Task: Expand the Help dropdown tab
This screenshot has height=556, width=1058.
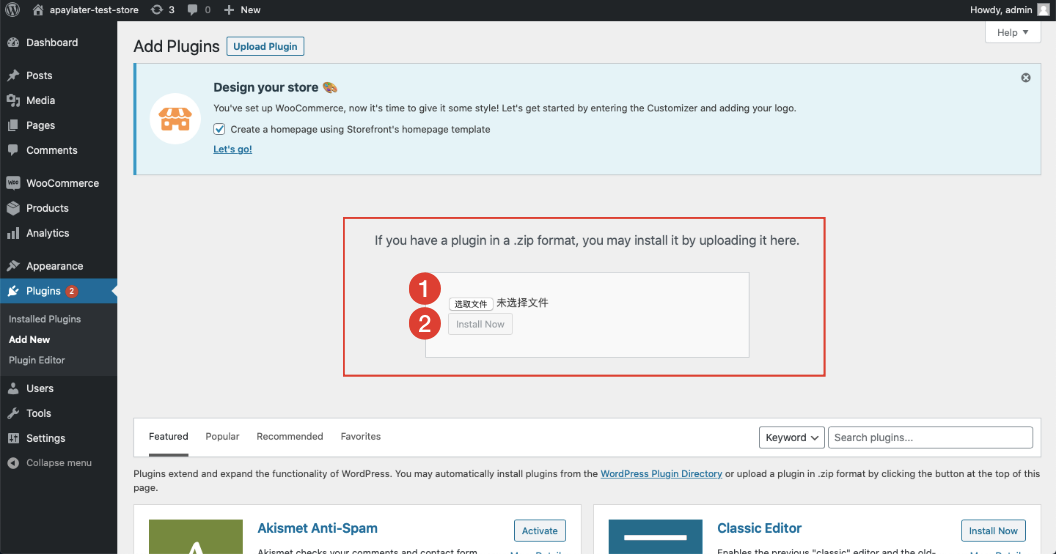Action: (1013, 32)
